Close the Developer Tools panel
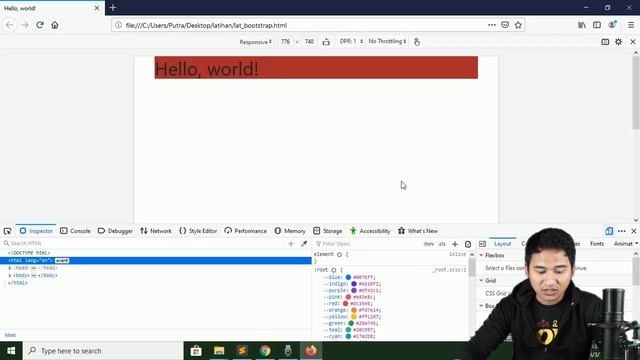 tap(634, 231)
